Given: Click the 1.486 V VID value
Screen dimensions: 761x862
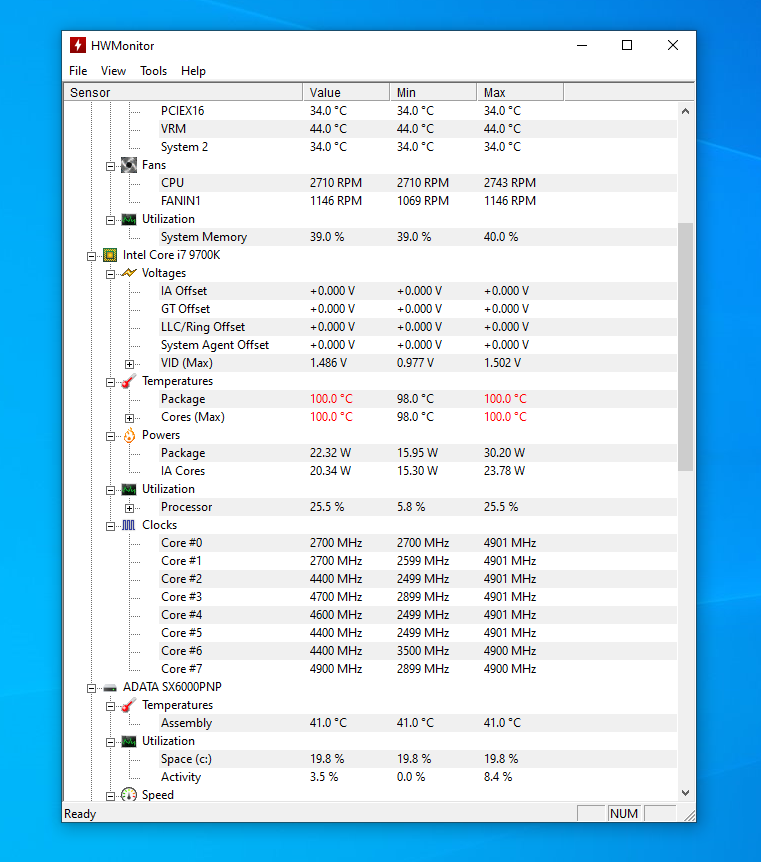Looking at the screenshot, I should click(x=328, y=363).
